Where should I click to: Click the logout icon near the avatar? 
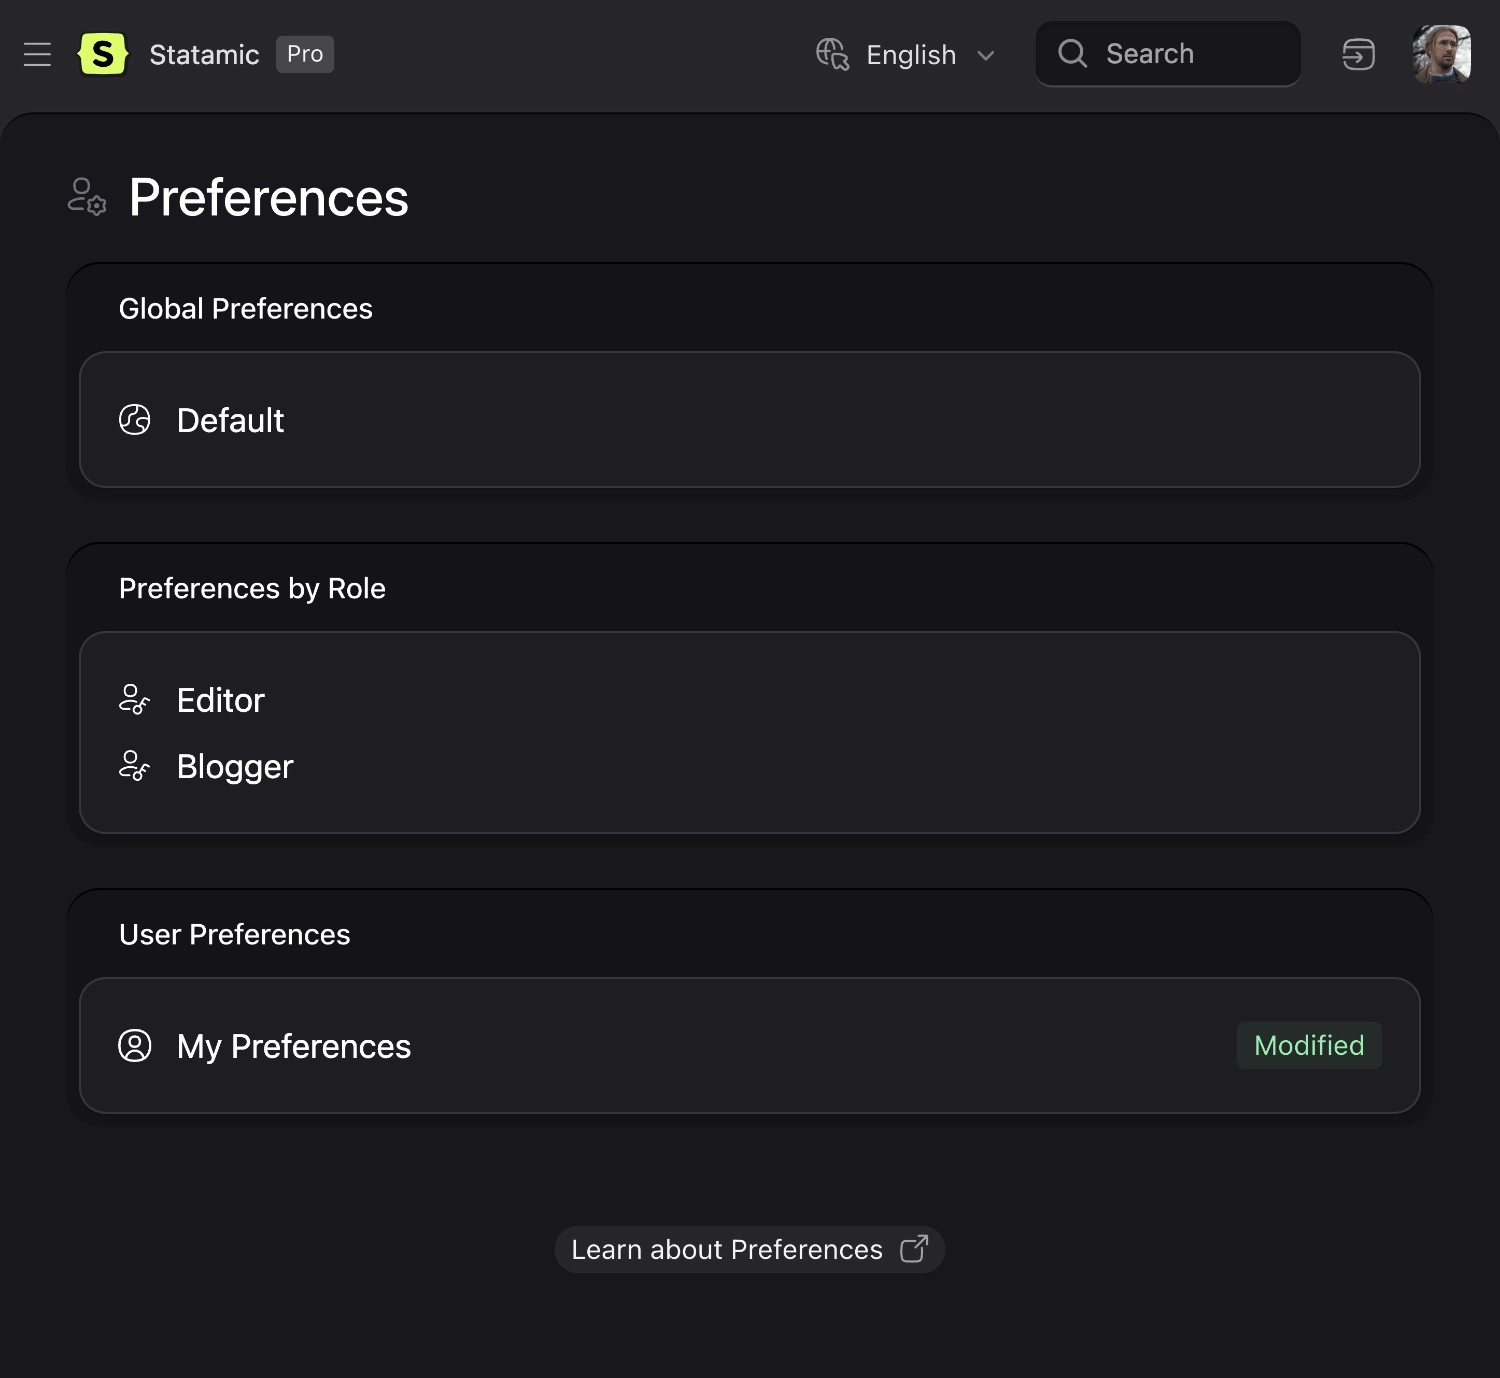(x=1357, y=55)
